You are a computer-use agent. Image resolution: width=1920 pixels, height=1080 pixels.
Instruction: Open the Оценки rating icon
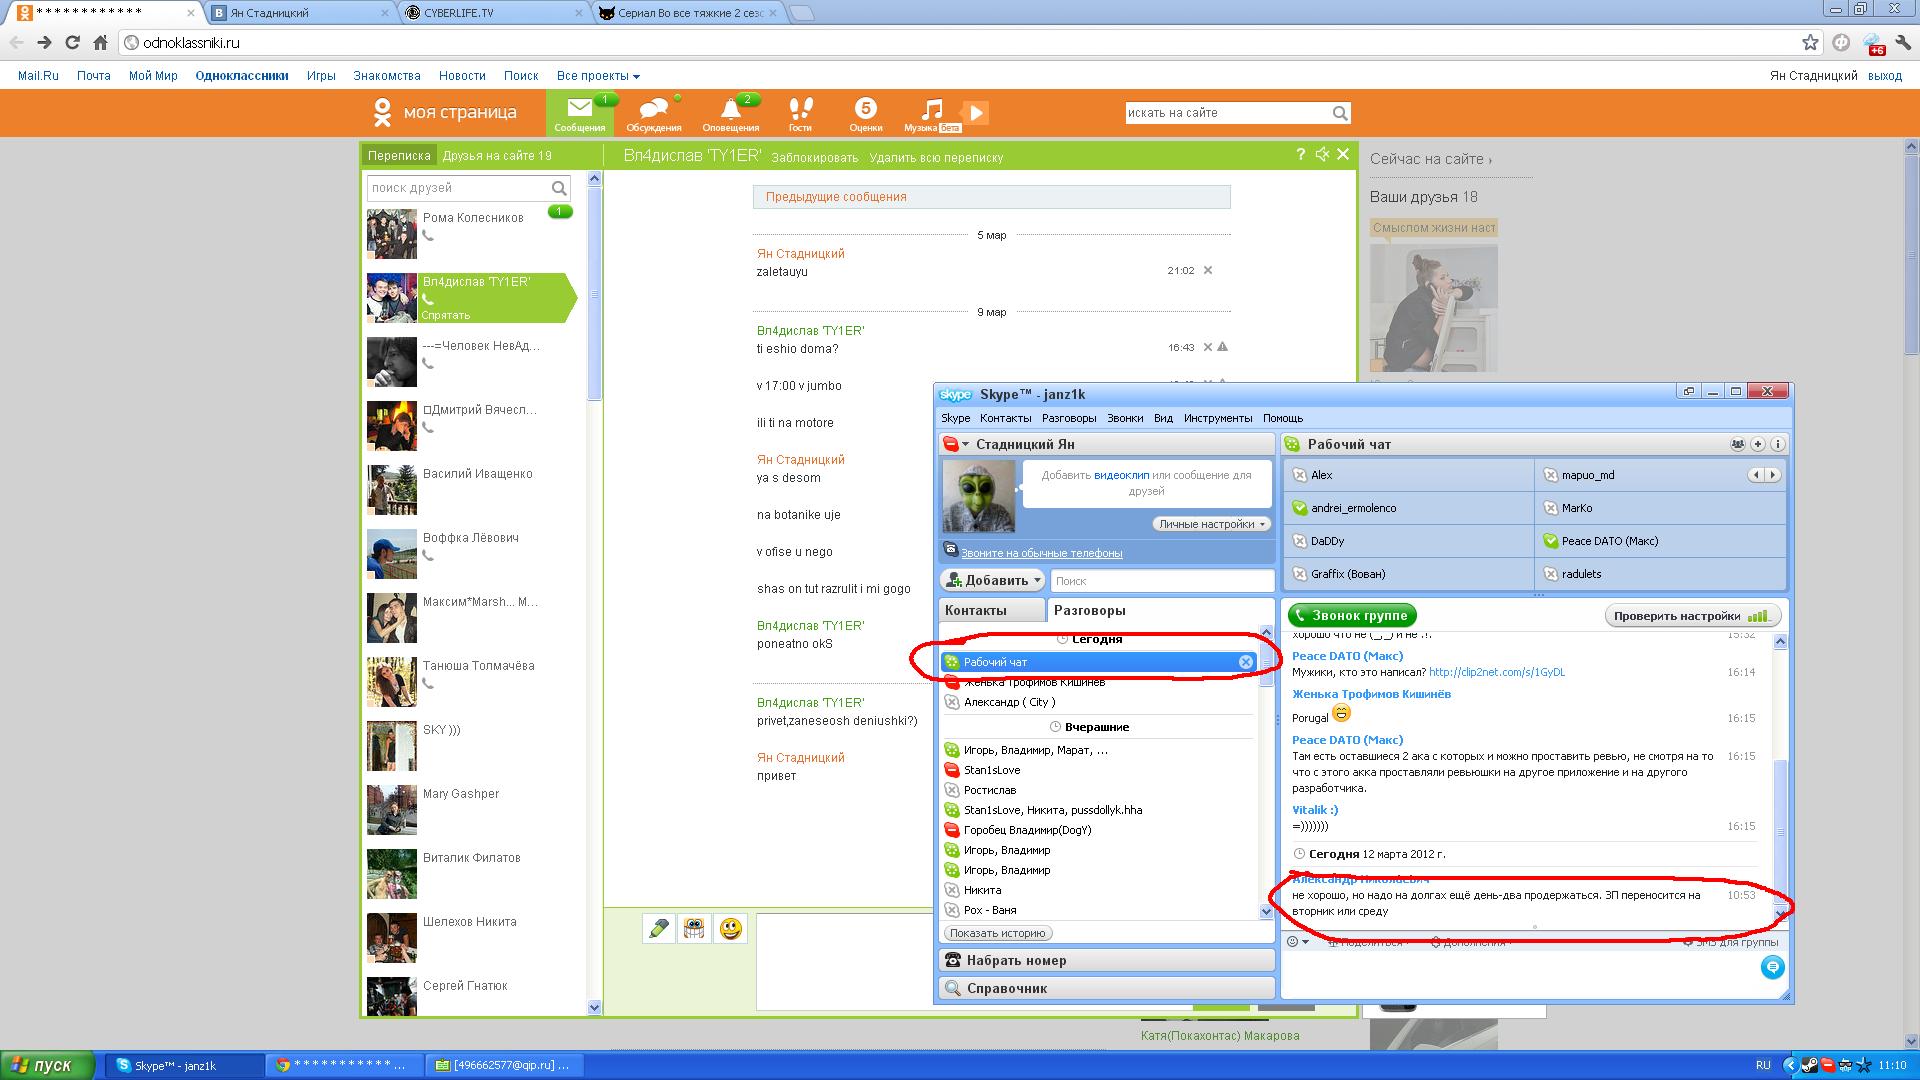pos(865,109)
